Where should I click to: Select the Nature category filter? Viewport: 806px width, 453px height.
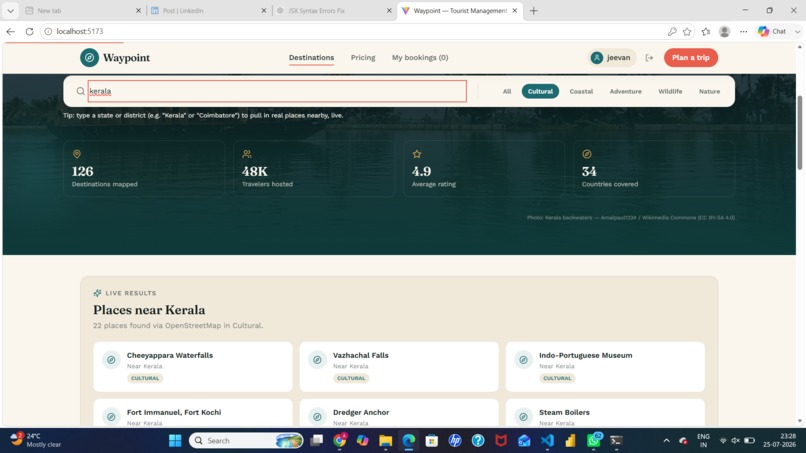point(709,92)
